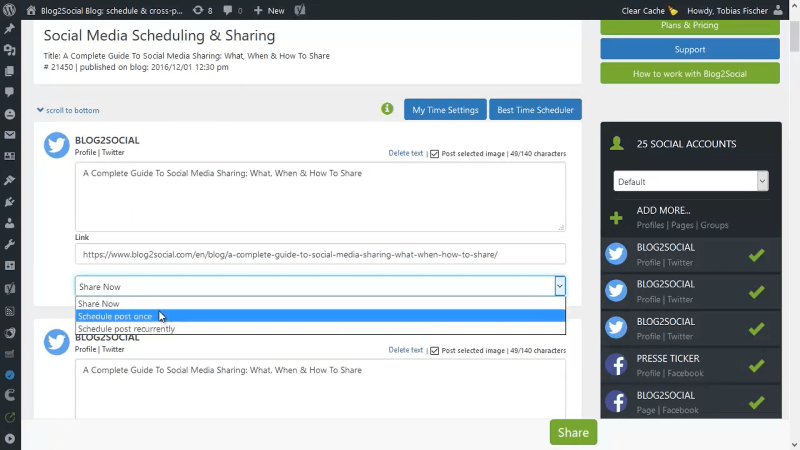Screen dimensions: 800x450
Task: Add Pages via ADD MORE section
Action: tap(682, 225)
